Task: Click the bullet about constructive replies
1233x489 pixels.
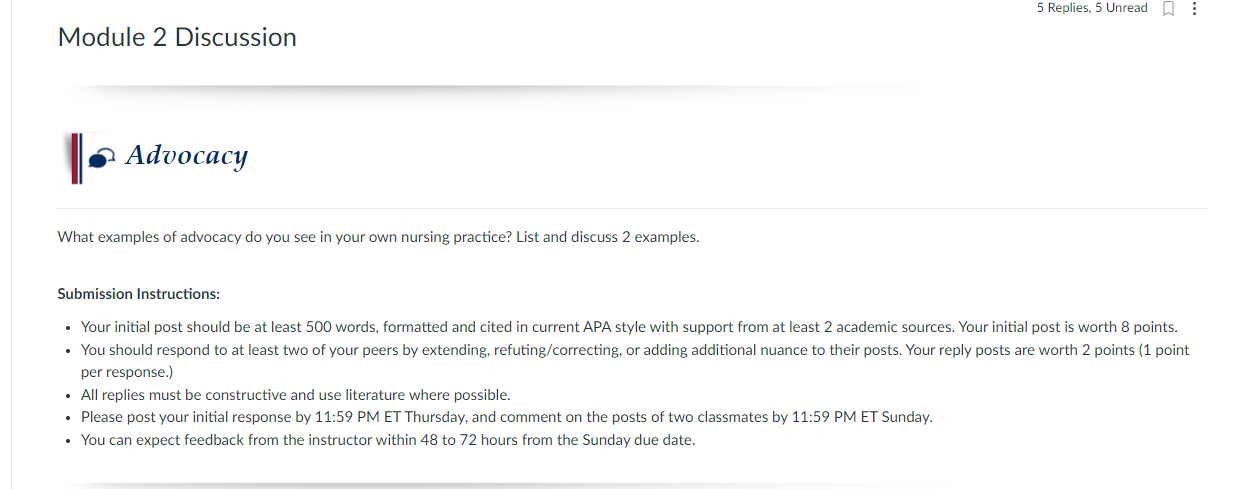Action: tap(296, 395)
